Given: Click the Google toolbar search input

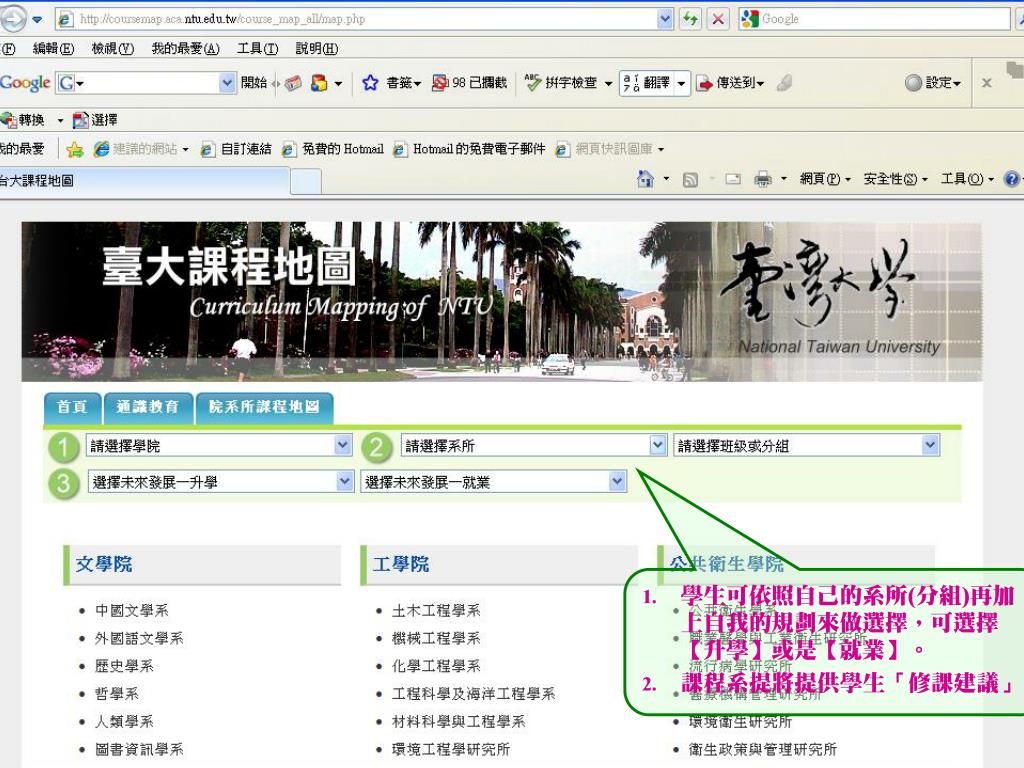Looking at the screenshot, I should click(x=145, y=83).
